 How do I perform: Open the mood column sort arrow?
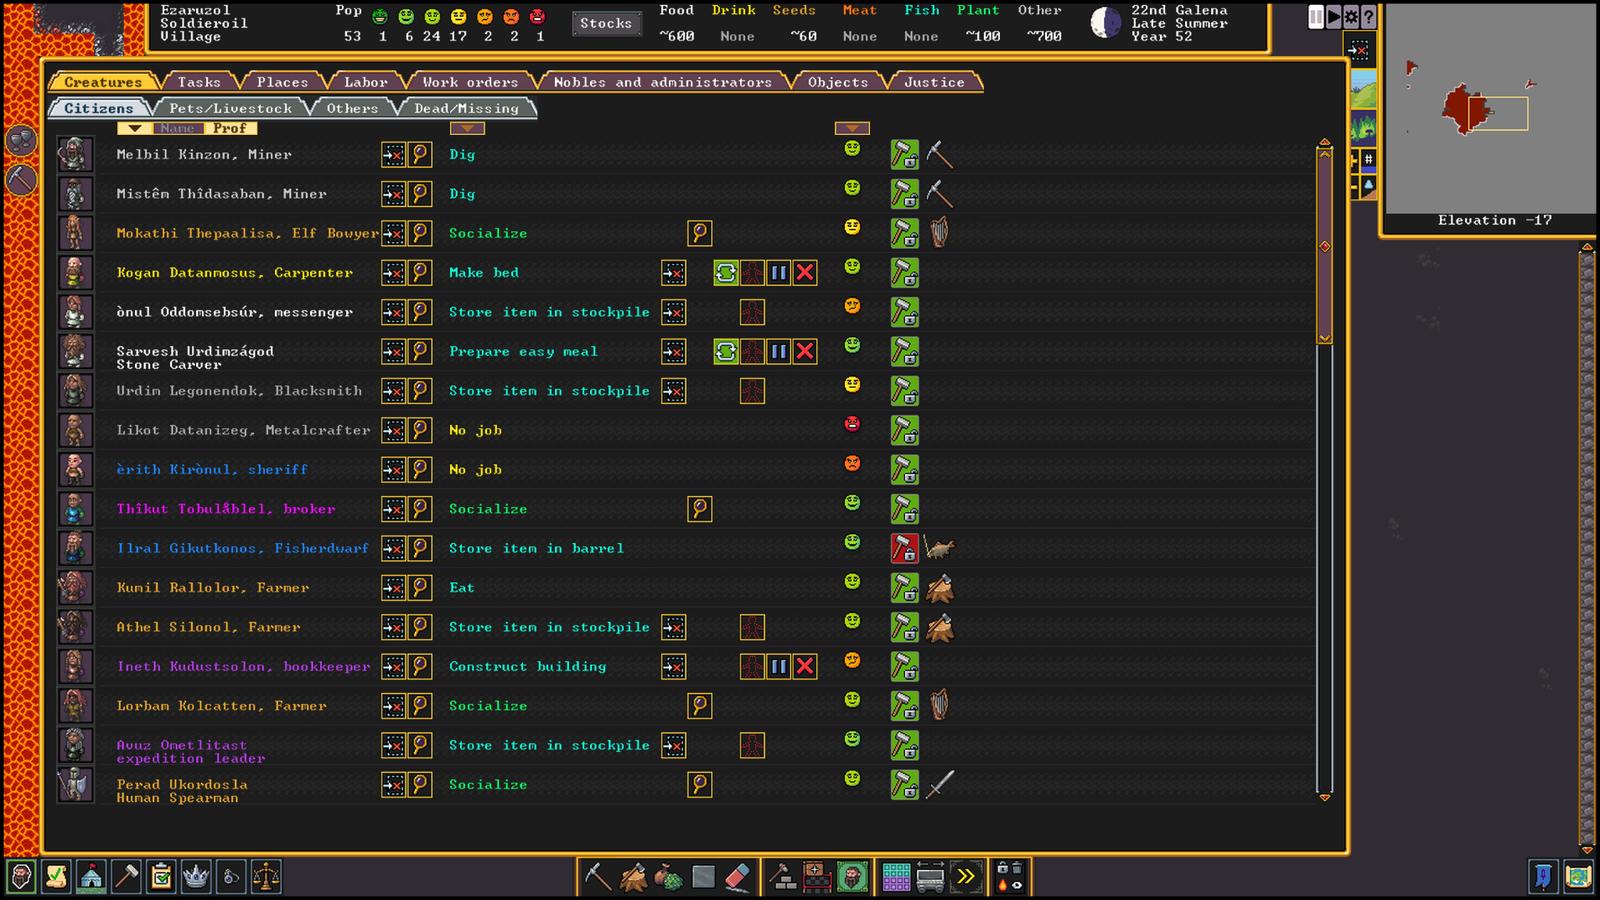[x=852, y=128]
